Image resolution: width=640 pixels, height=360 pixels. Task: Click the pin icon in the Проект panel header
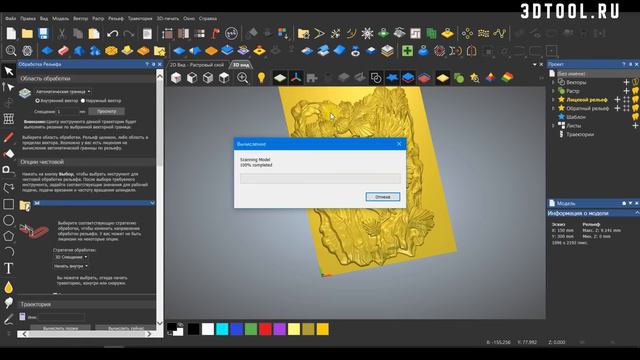[631, 64]
